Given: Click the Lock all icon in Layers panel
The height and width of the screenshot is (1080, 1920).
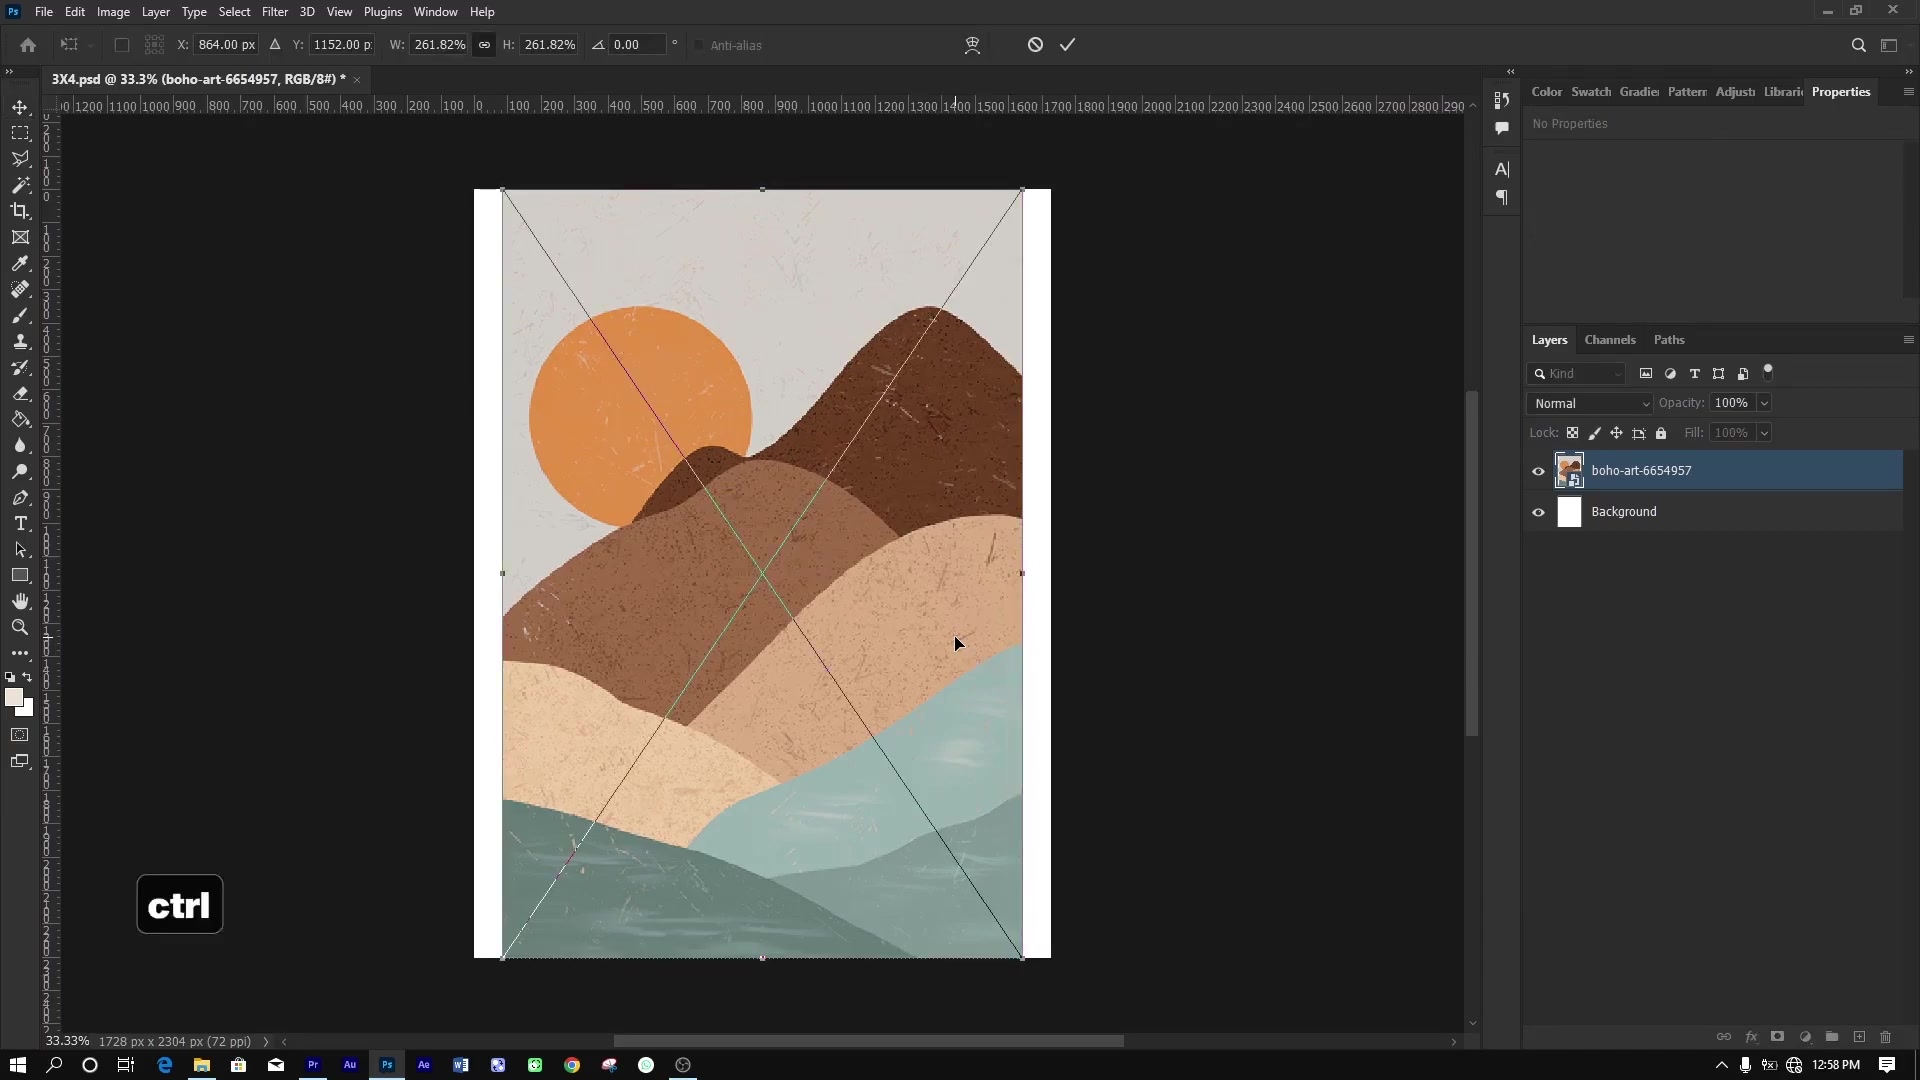Looking at the screenshot, I should 1661,433.
